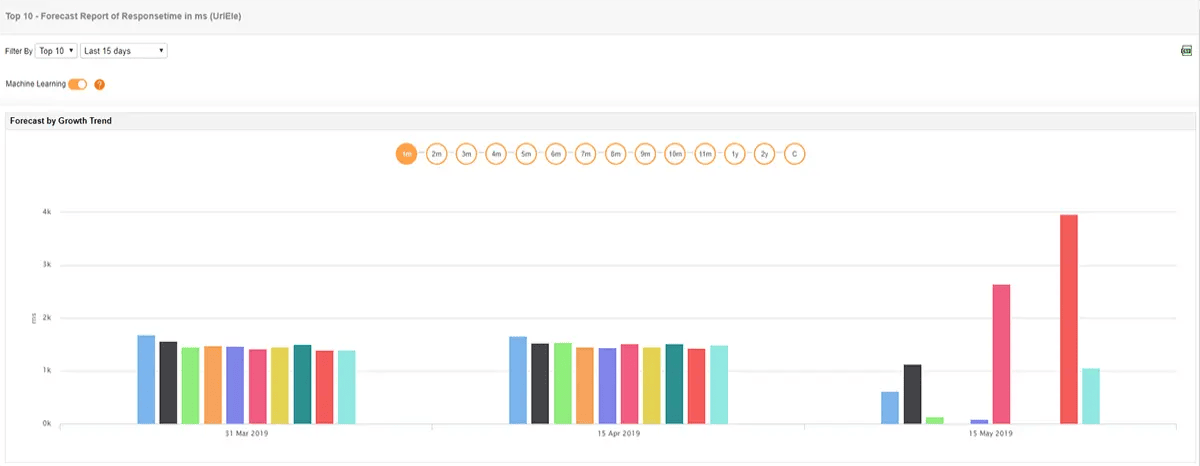
Task: Select the 9m forecast period
Action: 646,154
